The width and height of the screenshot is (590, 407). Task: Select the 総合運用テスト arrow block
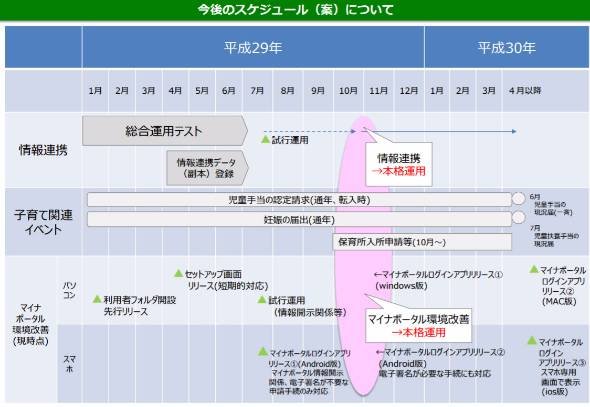coord(165,131)
